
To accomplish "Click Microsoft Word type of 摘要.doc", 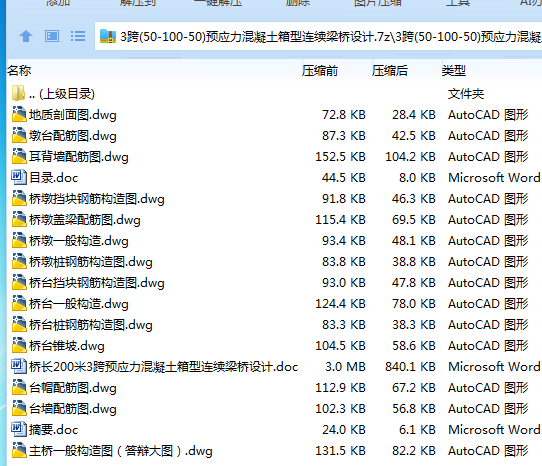I will 494,430.
